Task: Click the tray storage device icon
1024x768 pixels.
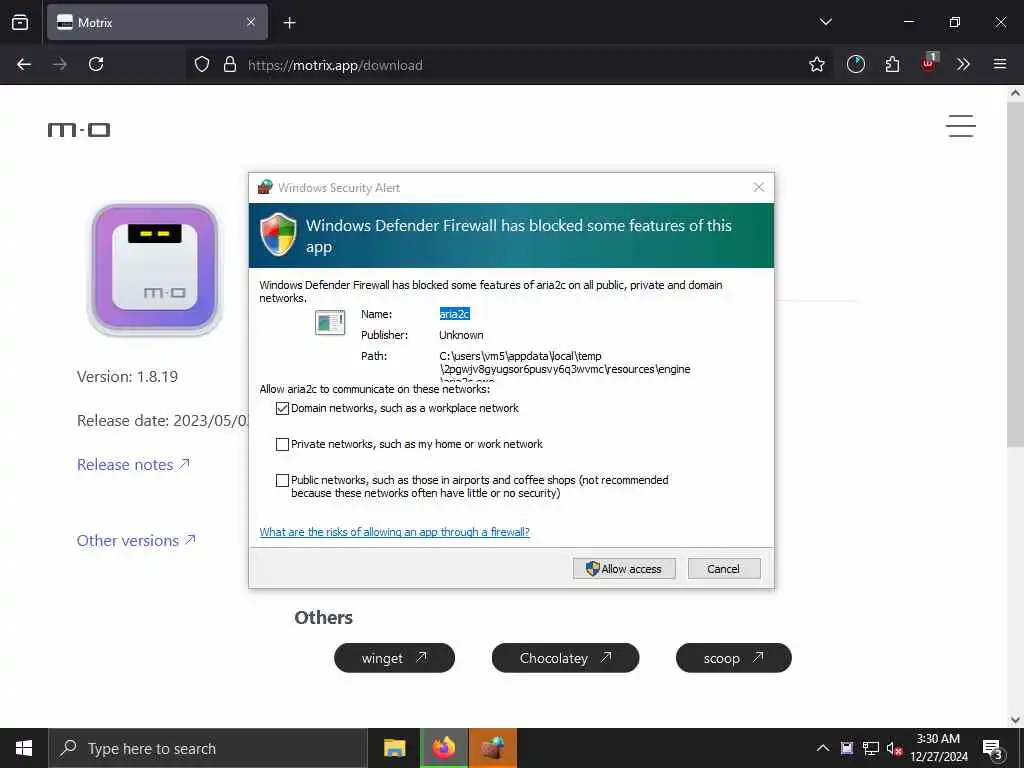Action: [x=846, y=748]
